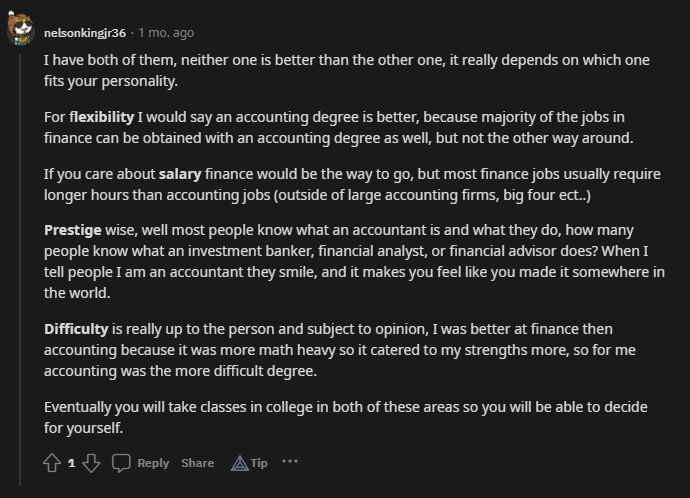Click the bold word 'Difficulty'
Screen dimensions: 690x498
[x=76, y=329]
